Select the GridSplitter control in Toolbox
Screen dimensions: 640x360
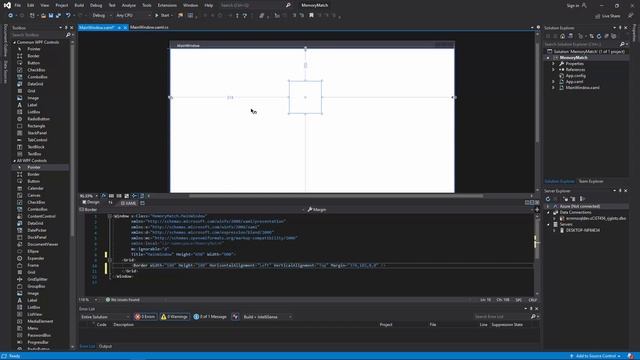pos(37,279)
